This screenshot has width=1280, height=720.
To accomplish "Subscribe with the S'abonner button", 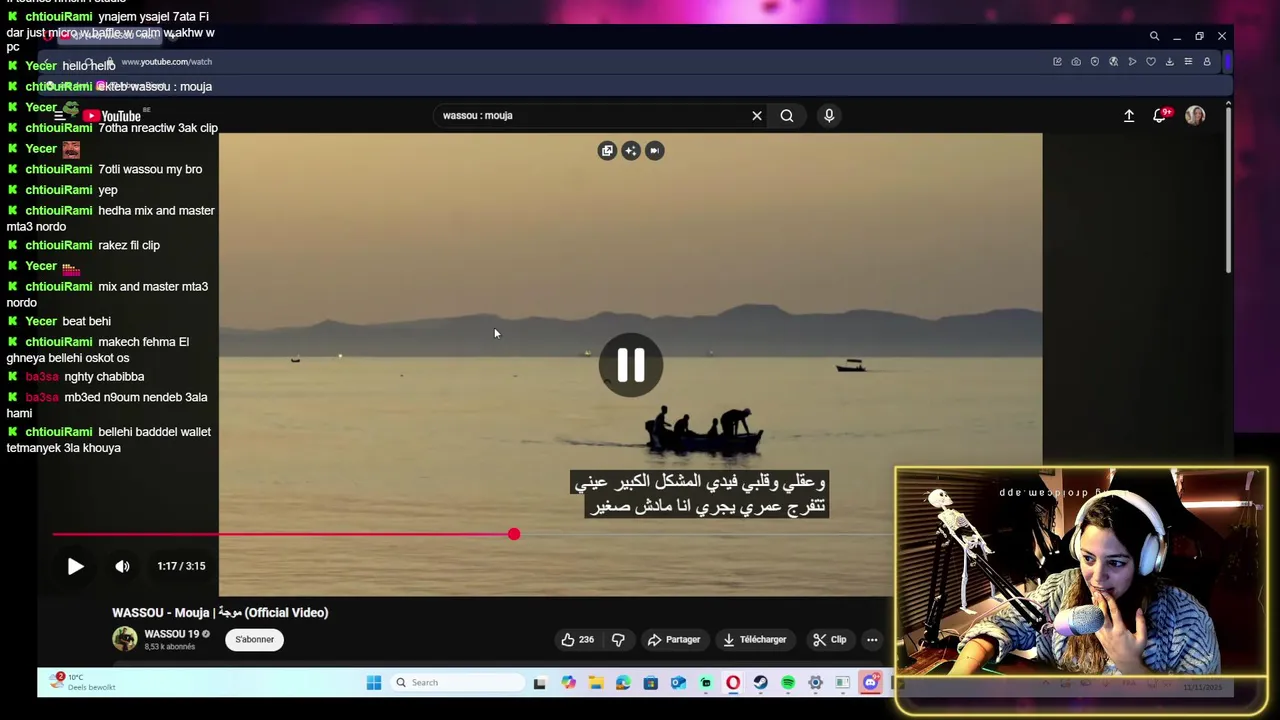I will click(x=255, y=639).
